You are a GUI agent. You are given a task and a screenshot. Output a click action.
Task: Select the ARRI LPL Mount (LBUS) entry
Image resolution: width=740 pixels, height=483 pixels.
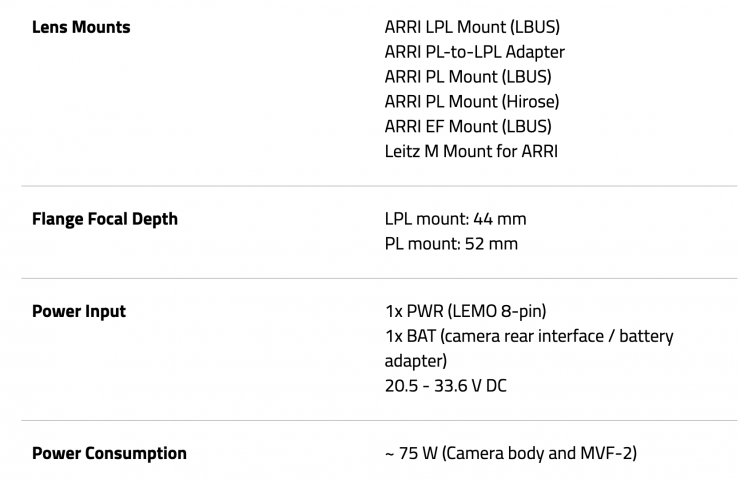473,27
